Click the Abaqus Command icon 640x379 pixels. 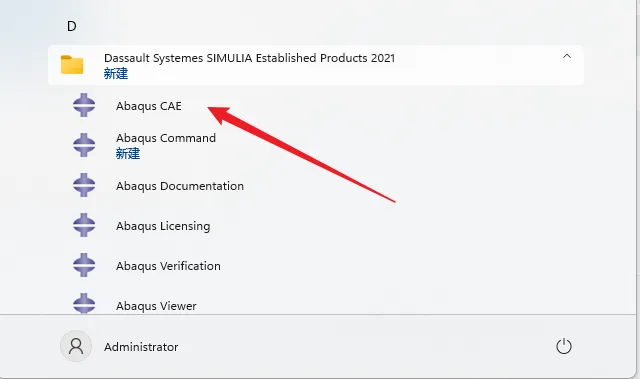pos(84,145)
